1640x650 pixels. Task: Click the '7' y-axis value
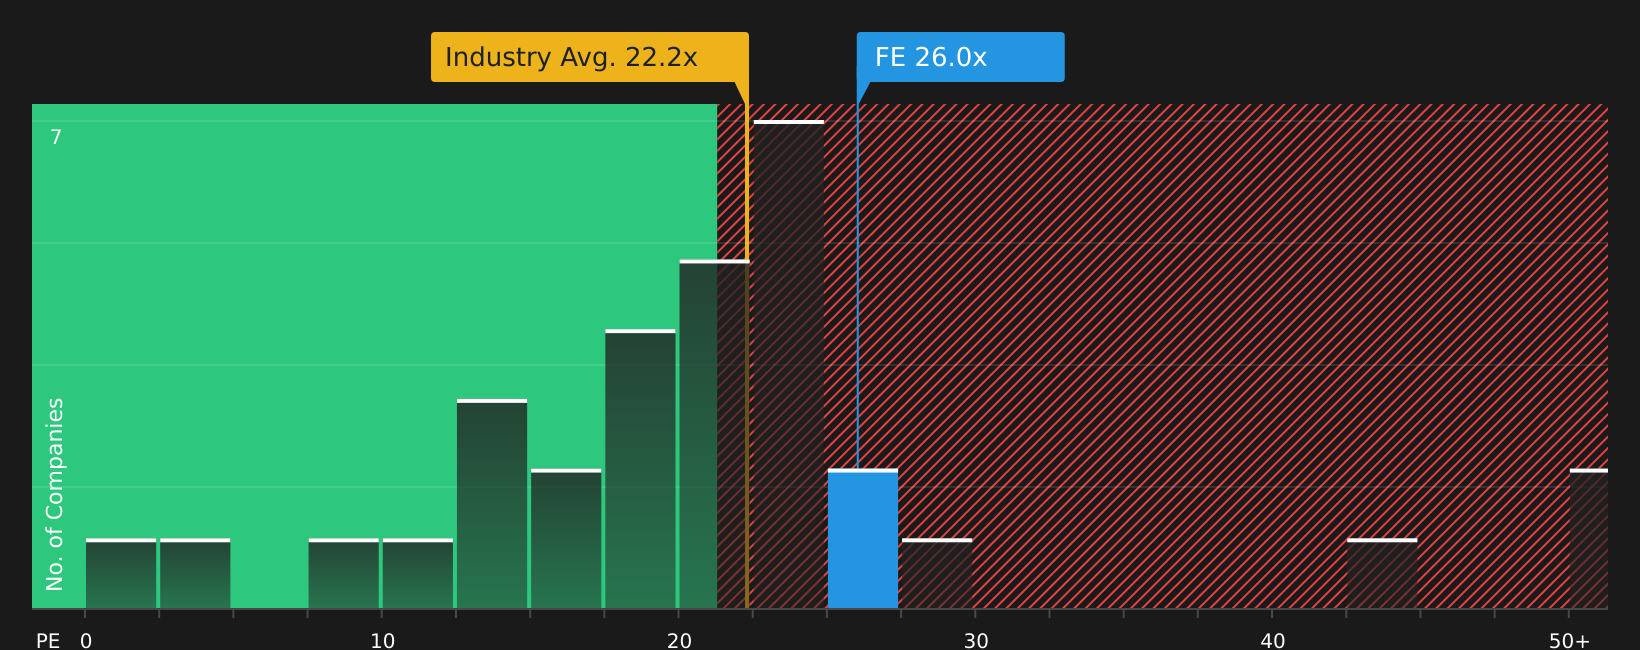(x=56, y=138)
